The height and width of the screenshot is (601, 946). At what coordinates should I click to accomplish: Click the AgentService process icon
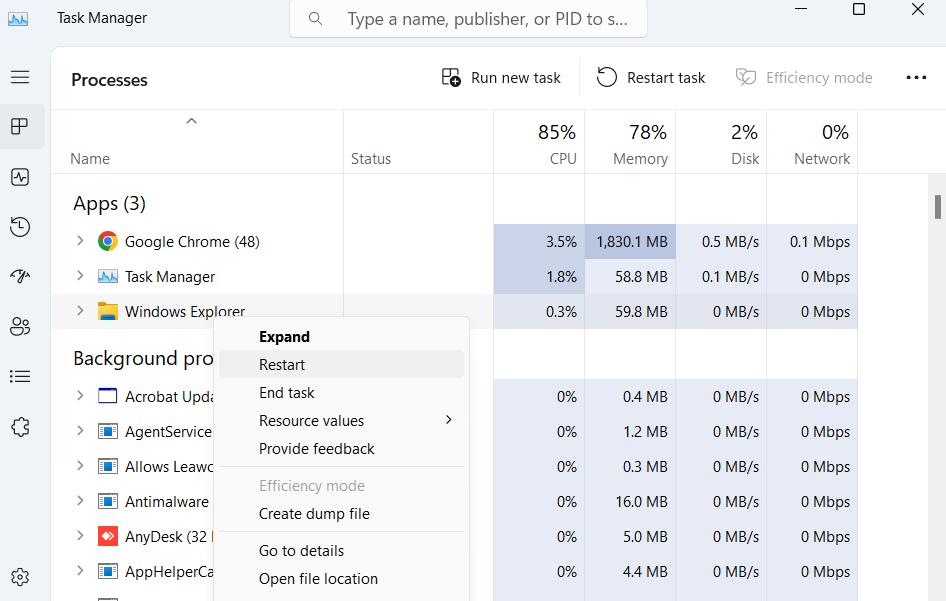(x=107, y=431)
